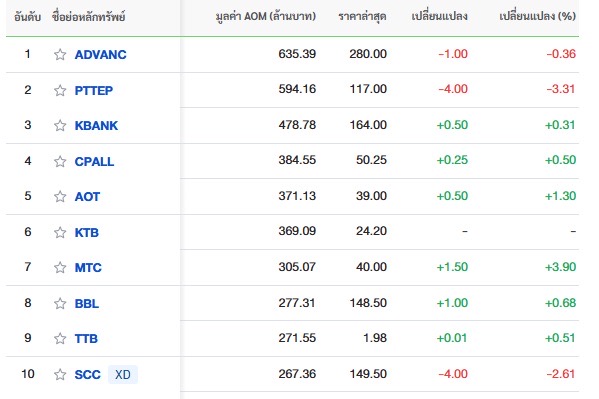This screenshot has height=399, width=599.
Task: Star the SCC stock row
Action: [60, 374]
